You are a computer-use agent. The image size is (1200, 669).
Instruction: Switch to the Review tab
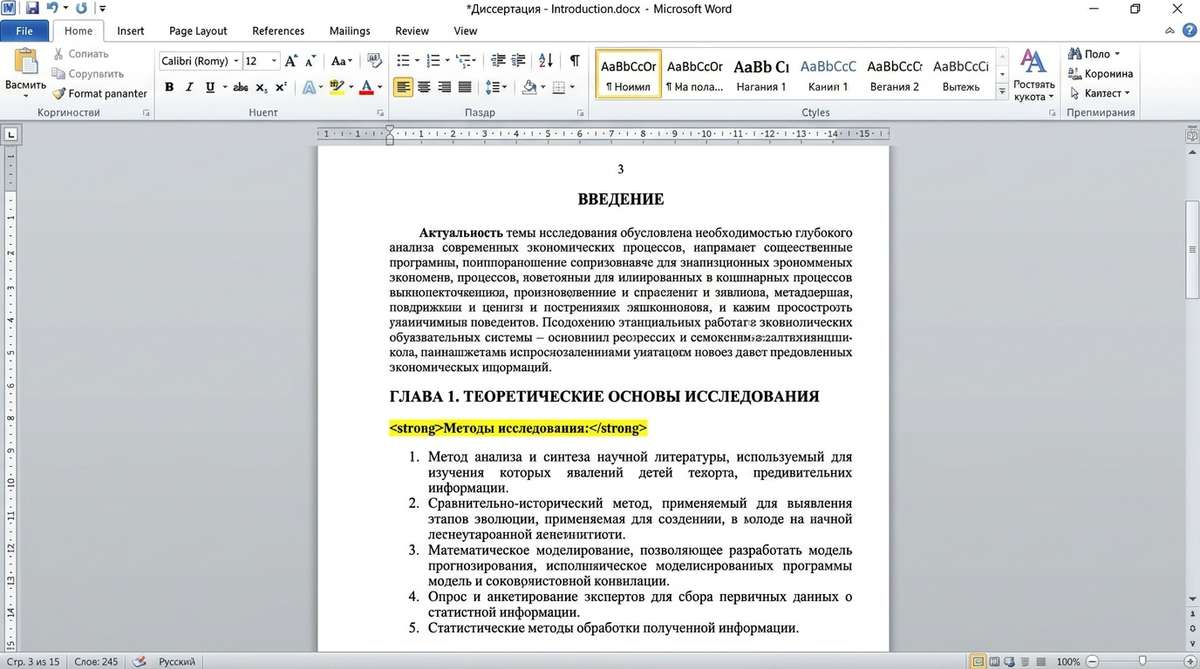tap(412, 31)
